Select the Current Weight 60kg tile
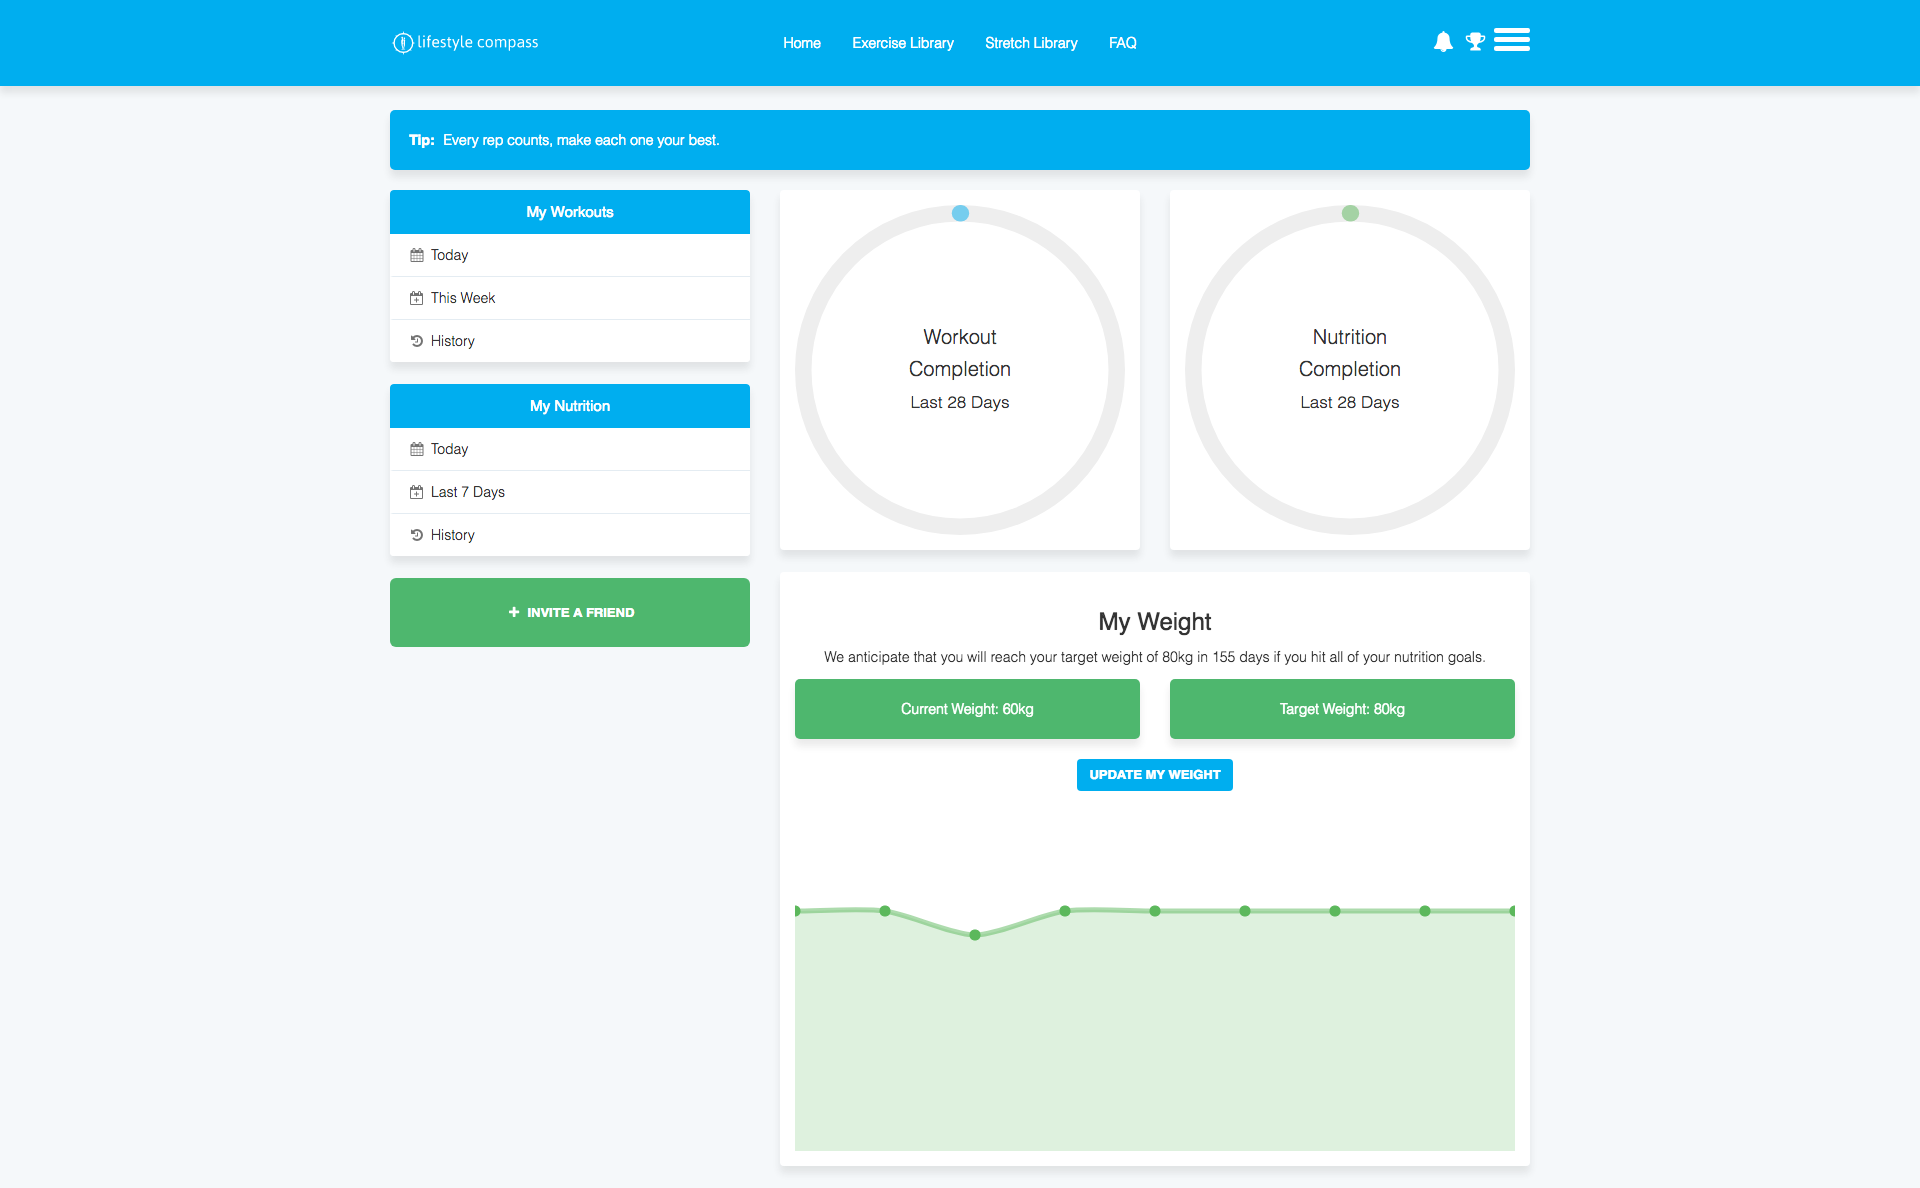The image size is (1920, 1188). click(967, 709)
